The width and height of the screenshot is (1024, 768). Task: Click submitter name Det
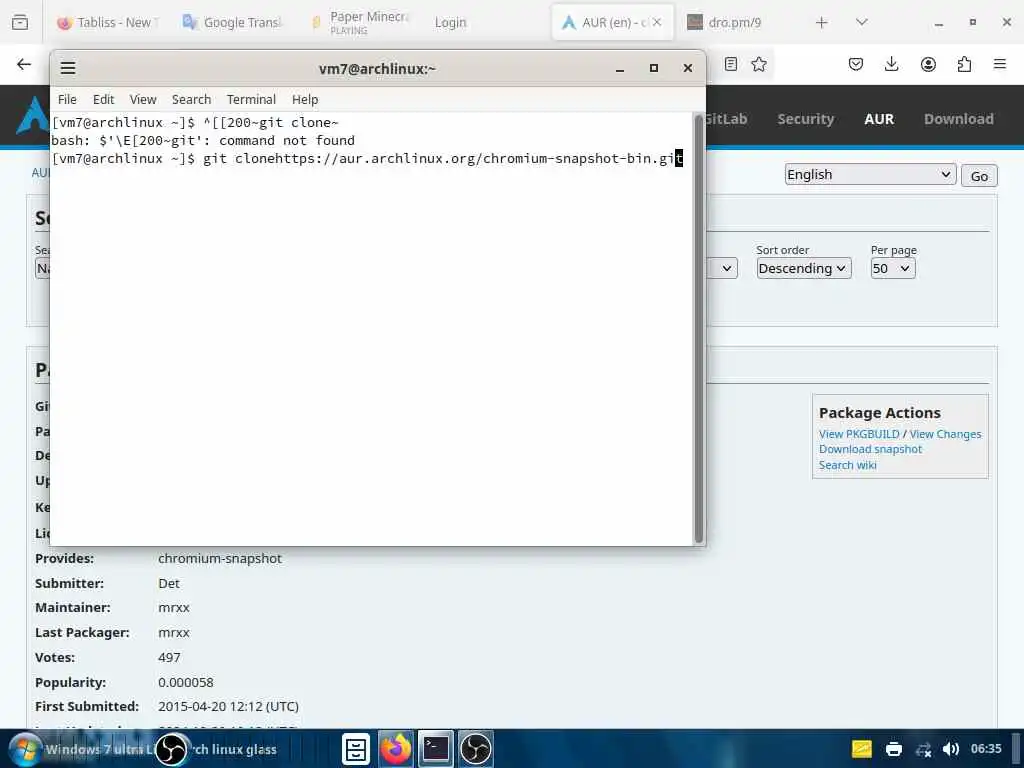[x=168, y=583]
